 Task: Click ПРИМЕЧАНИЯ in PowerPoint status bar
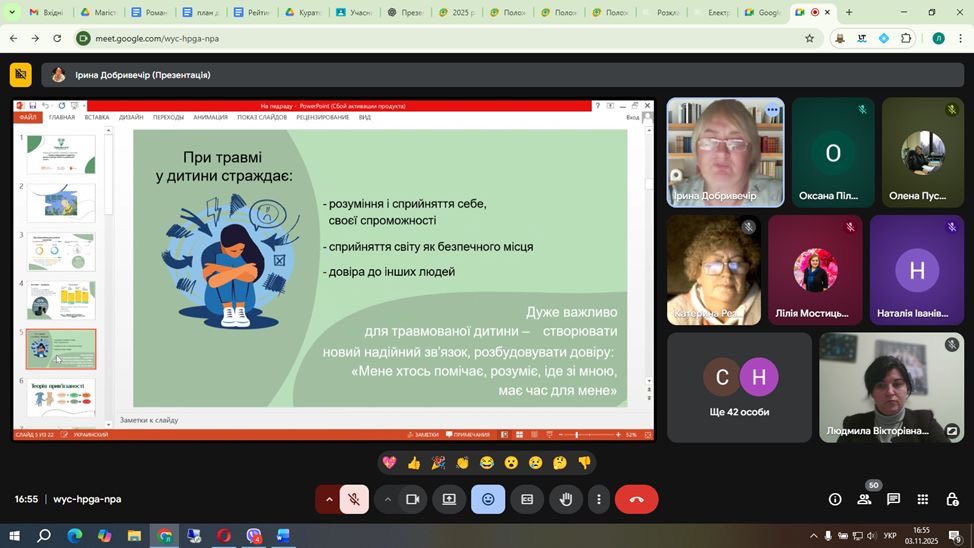[x=468, y=435]
